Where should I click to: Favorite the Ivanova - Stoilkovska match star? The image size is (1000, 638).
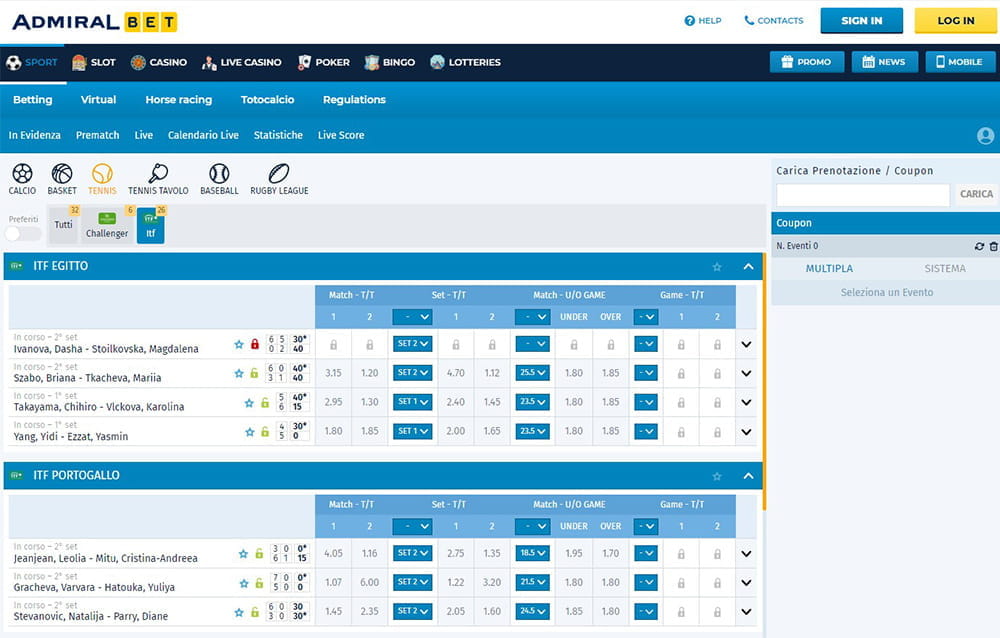click(x=239, y=345)
